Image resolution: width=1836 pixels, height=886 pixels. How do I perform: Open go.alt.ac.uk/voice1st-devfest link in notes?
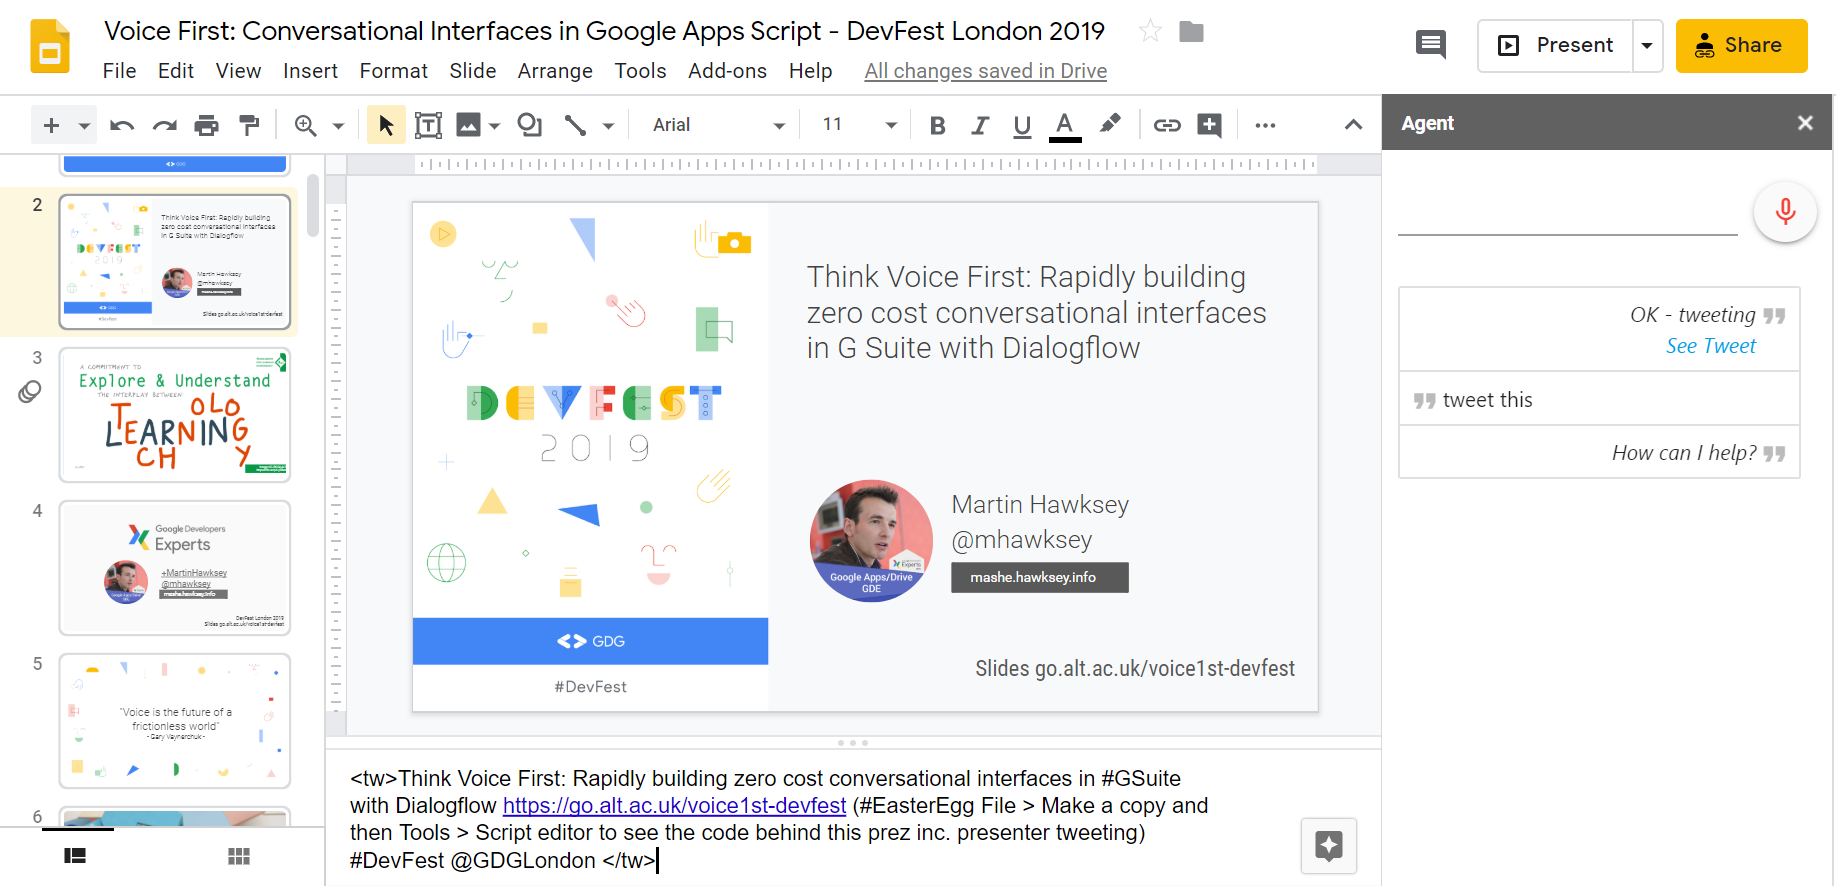674,806
